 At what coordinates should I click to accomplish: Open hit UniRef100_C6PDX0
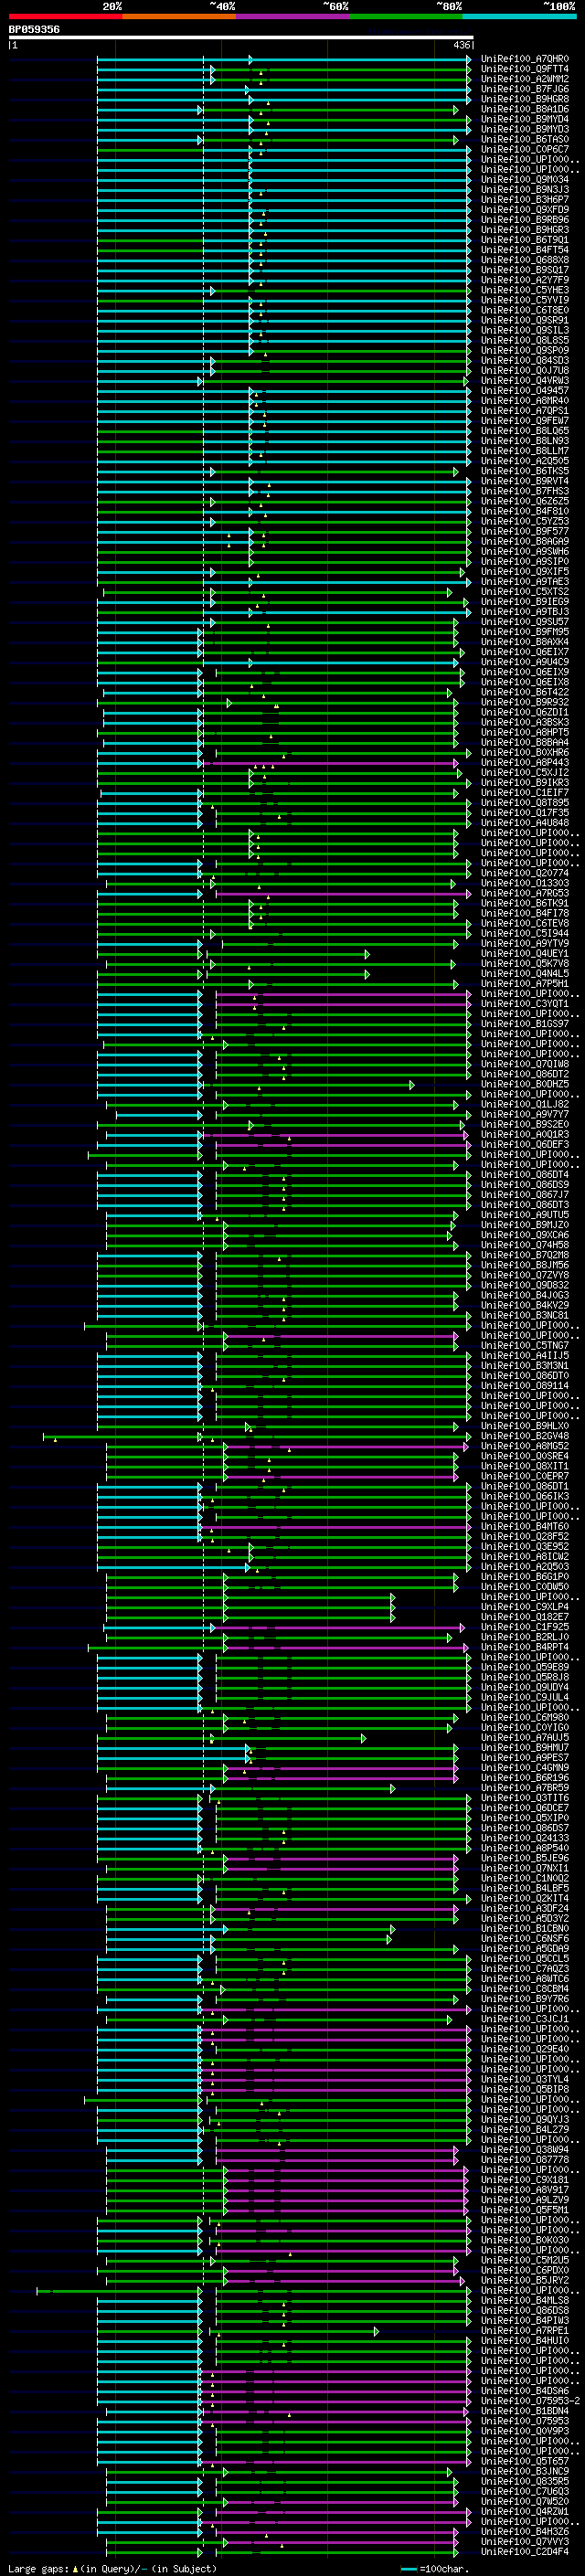point(524,2270)
